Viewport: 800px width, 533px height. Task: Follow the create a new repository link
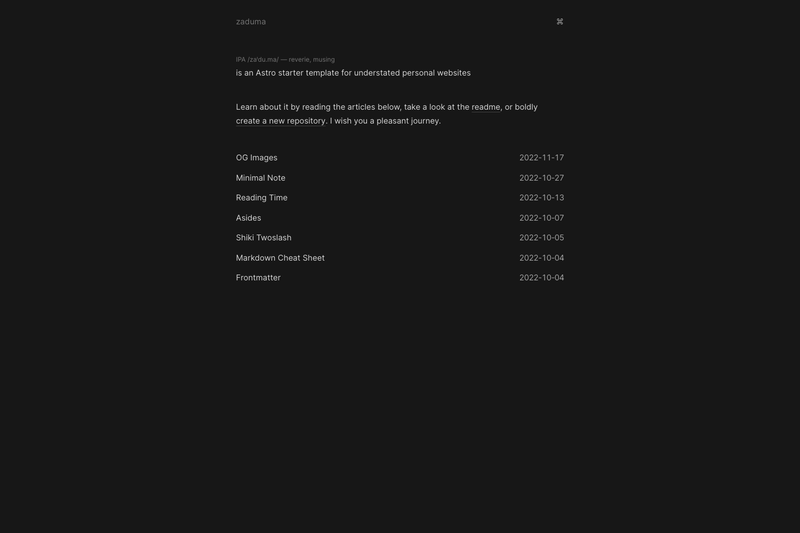(280, 121)
